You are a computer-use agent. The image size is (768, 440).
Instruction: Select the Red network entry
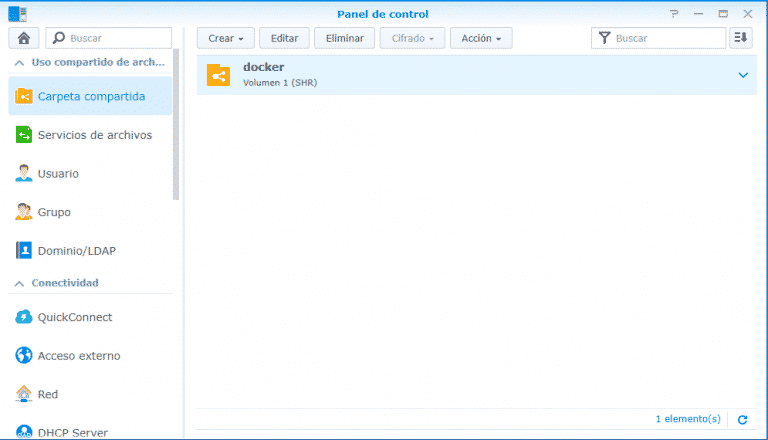point(47,394)
